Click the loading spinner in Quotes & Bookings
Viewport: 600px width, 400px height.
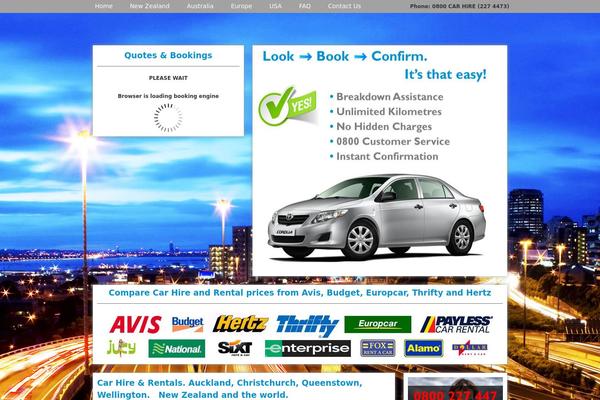pos(168,118)
